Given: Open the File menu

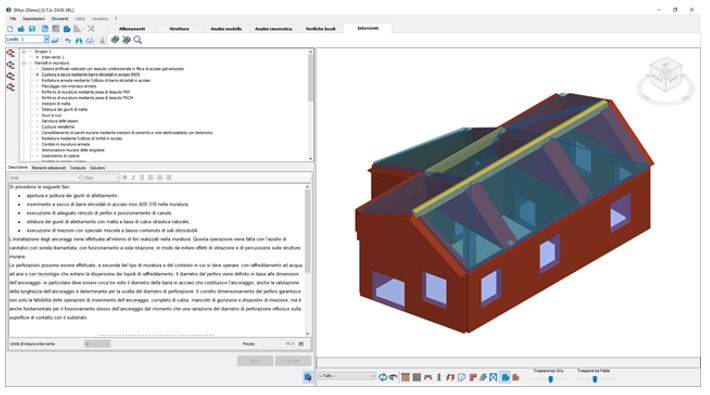Looking at the screenshot, I should (x=13, y=19).
